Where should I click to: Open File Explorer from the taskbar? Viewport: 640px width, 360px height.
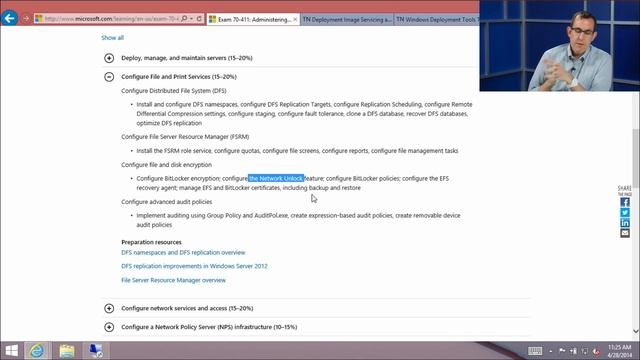[x=67, y=351]
